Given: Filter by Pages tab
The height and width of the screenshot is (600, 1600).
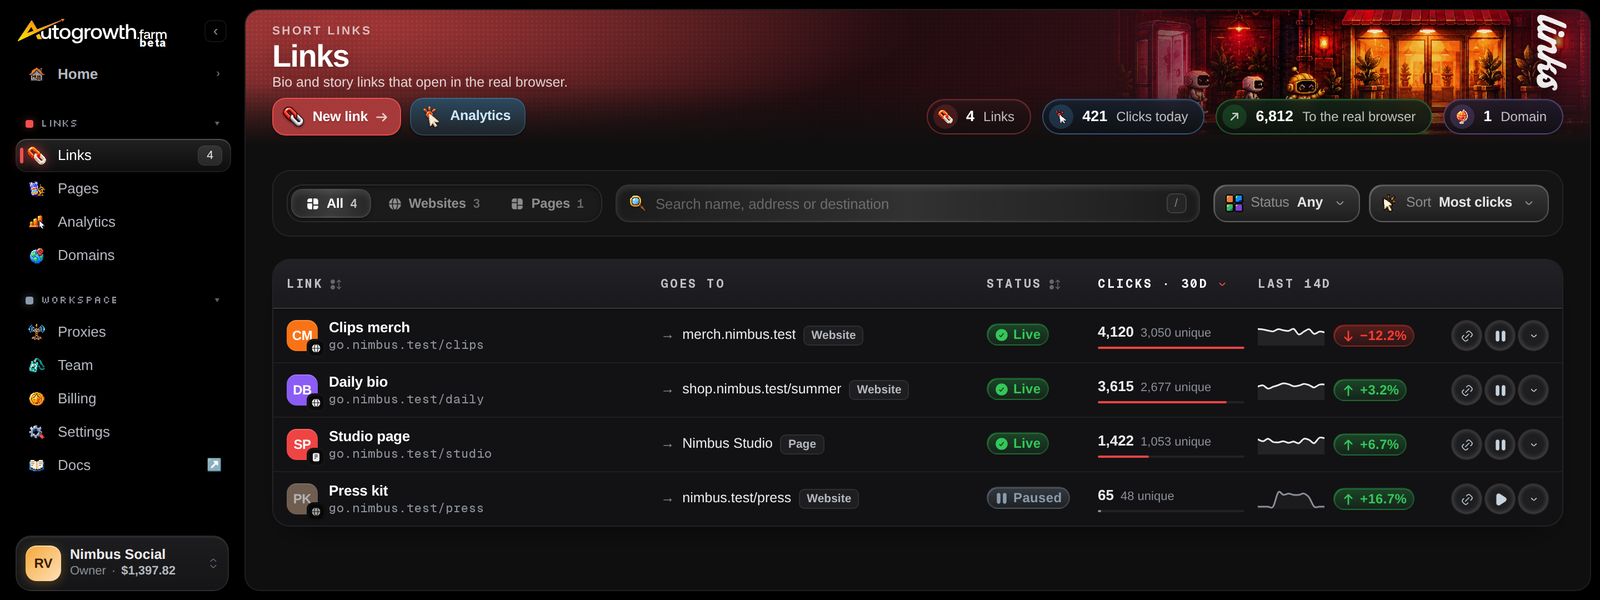Looking at the screenshot, I should [547, 203].
